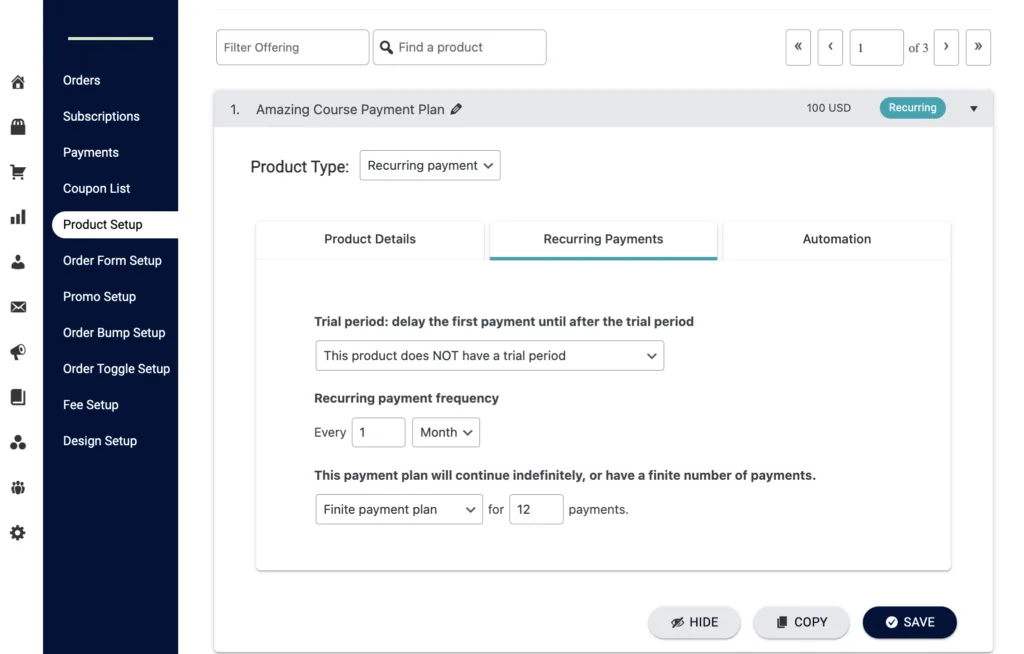Viewport: 1024px width, 654px height.
Task: Open the email envelope icon
Action: (17, 306)
